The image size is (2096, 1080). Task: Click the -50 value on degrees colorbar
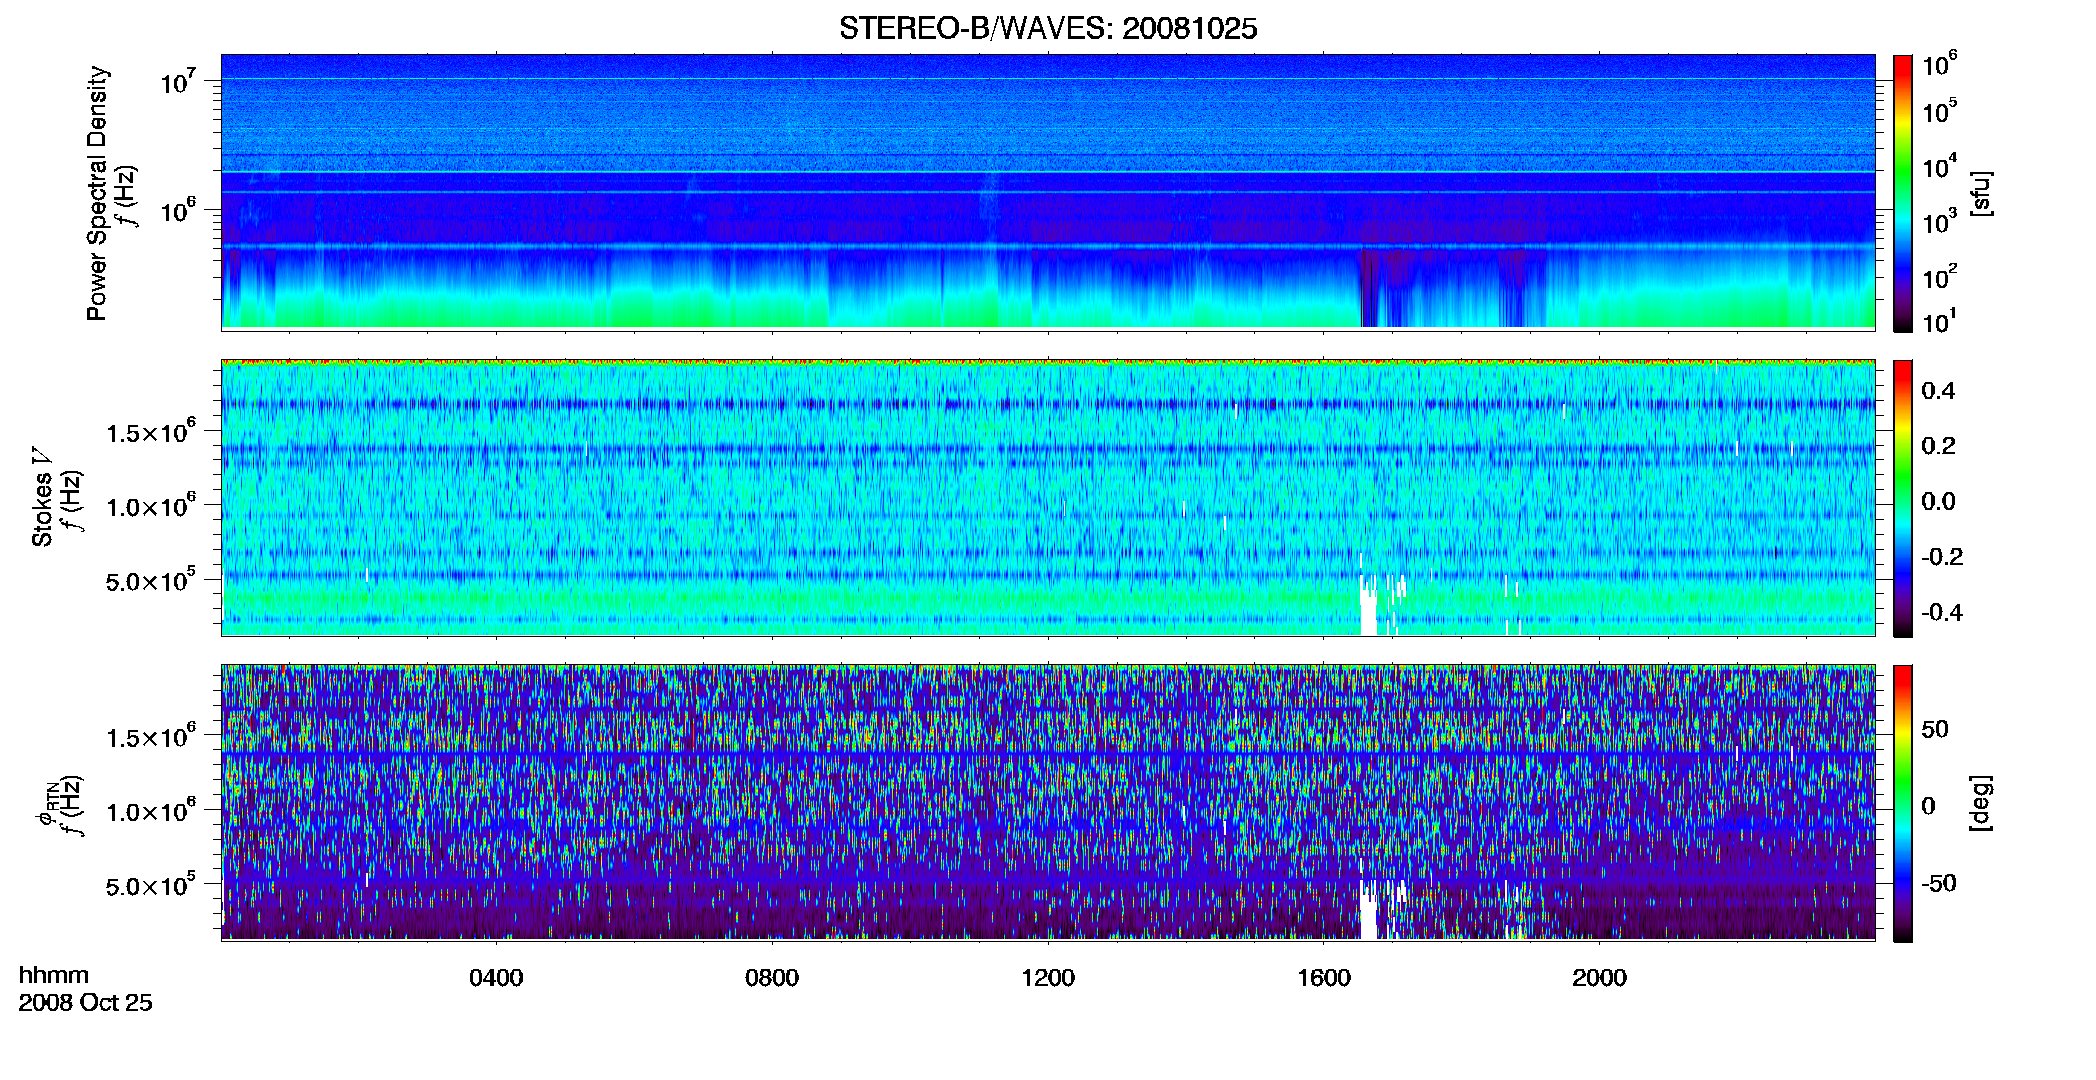click(x=1938, y=883)
